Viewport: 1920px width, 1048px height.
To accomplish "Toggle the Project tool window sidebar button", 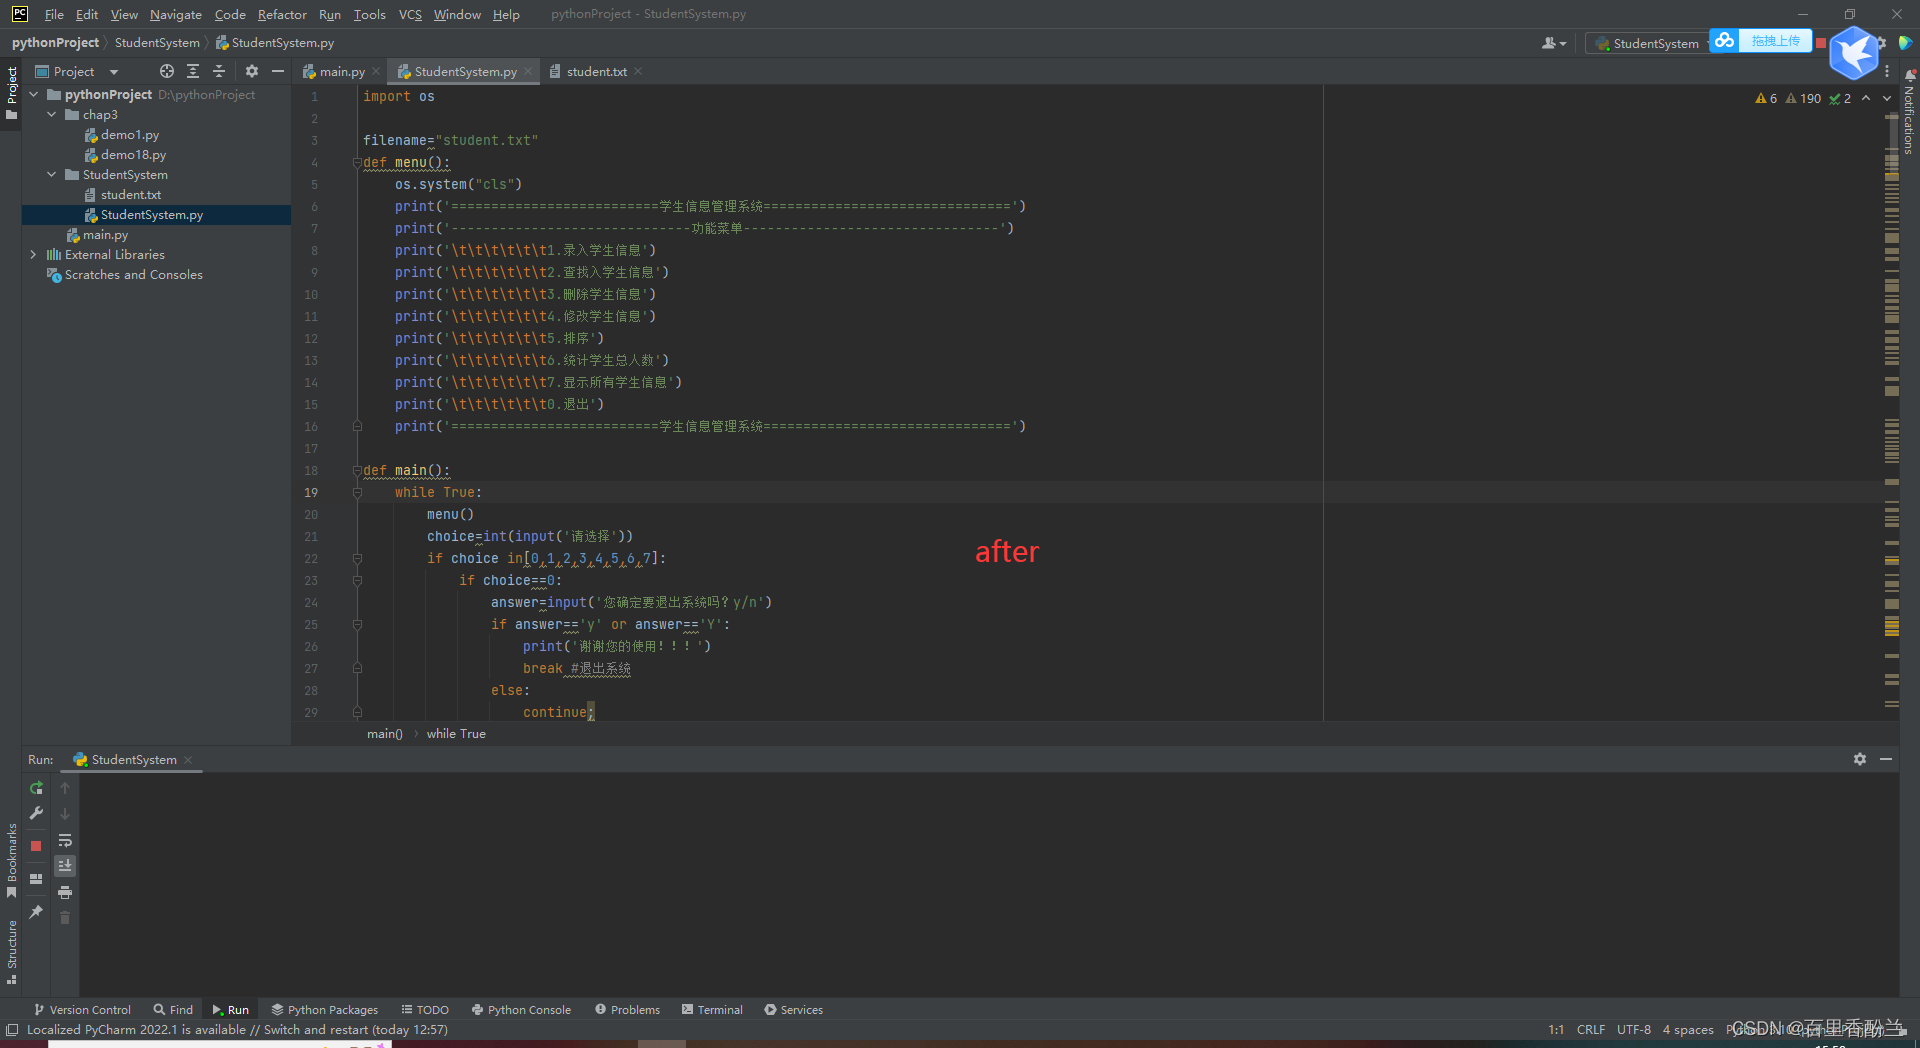I will [x=11, y=93].
